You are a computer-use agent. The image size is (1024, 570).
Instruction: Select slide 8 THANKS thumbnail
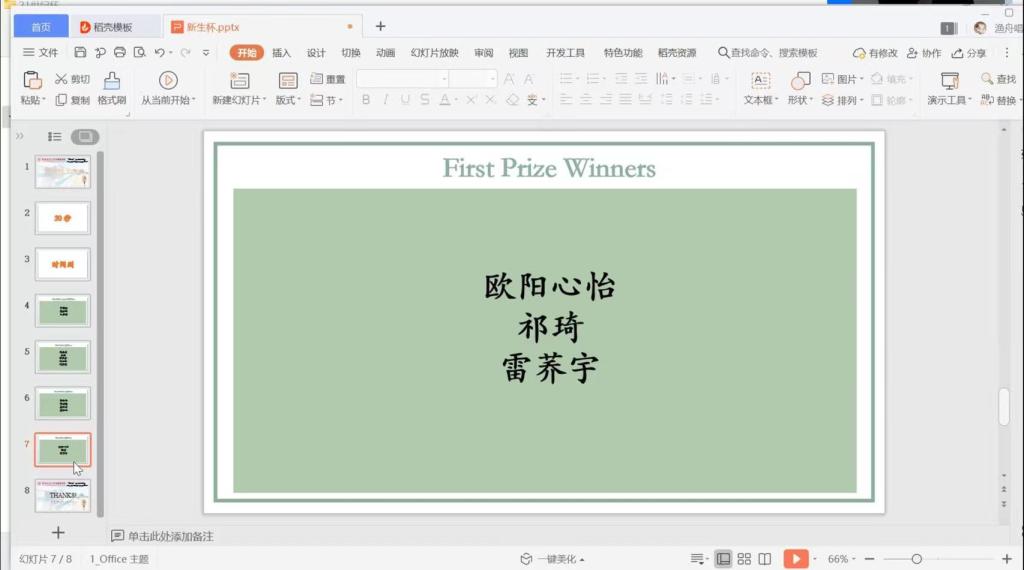pyautogui.click(x=63, y=495)
